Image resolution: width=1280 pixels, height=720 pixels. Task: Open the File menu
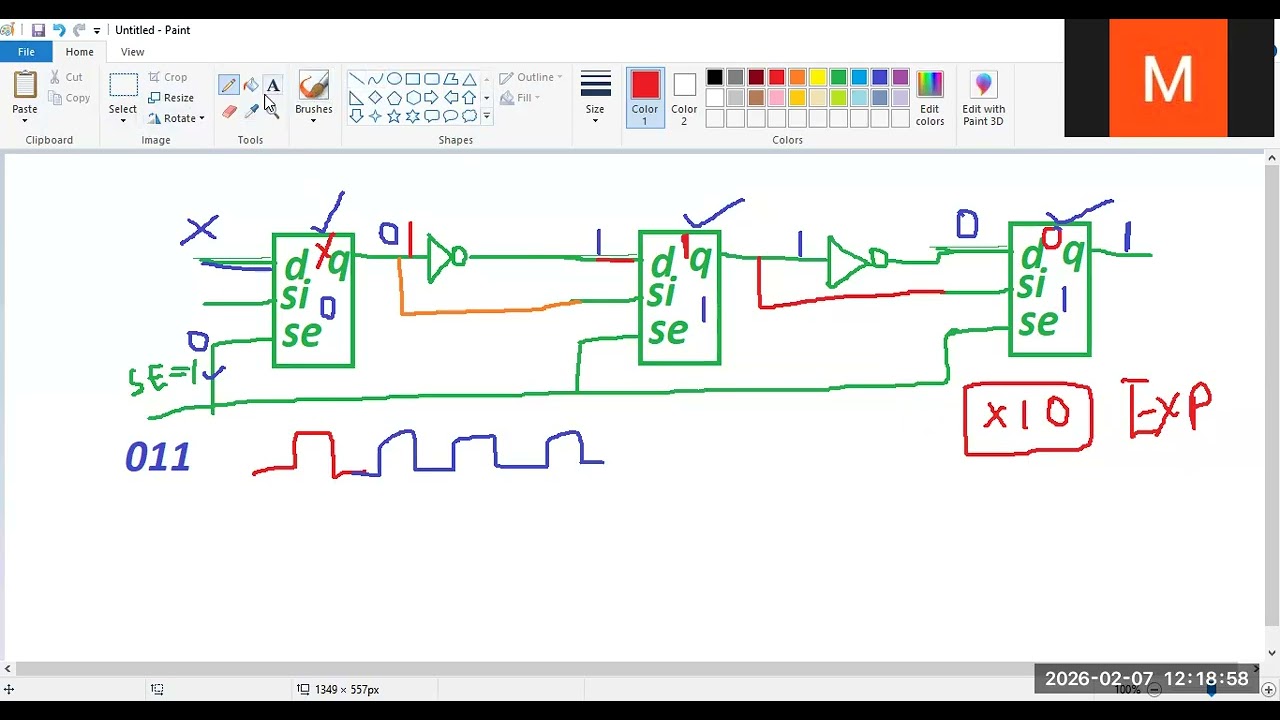click(x=26, y=52)
